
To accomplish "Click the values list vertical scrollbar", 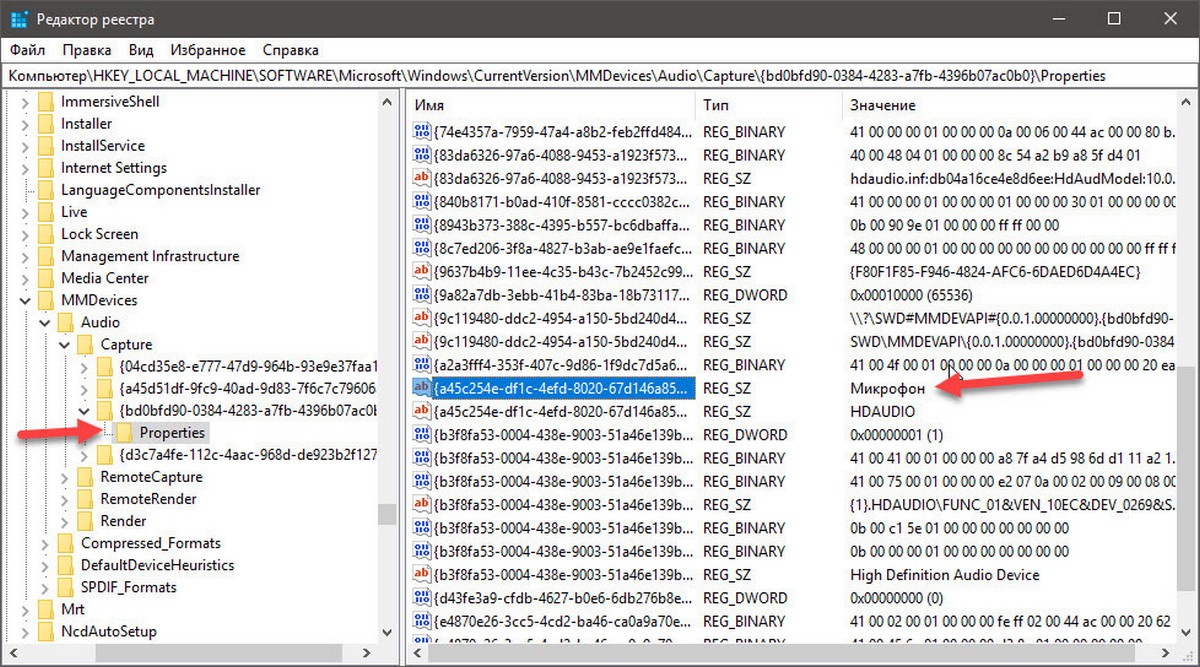I will coord(1188,400).
